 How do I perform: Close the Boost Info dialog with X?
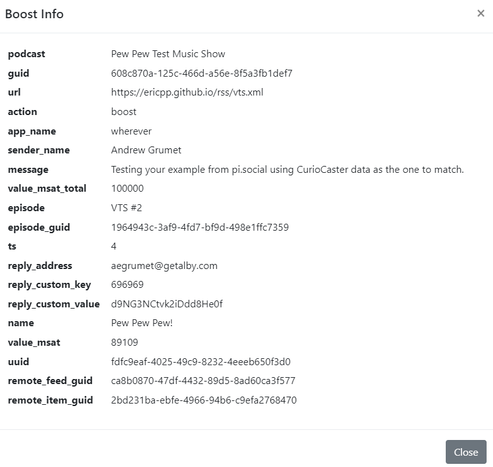[x=480, y=13]
